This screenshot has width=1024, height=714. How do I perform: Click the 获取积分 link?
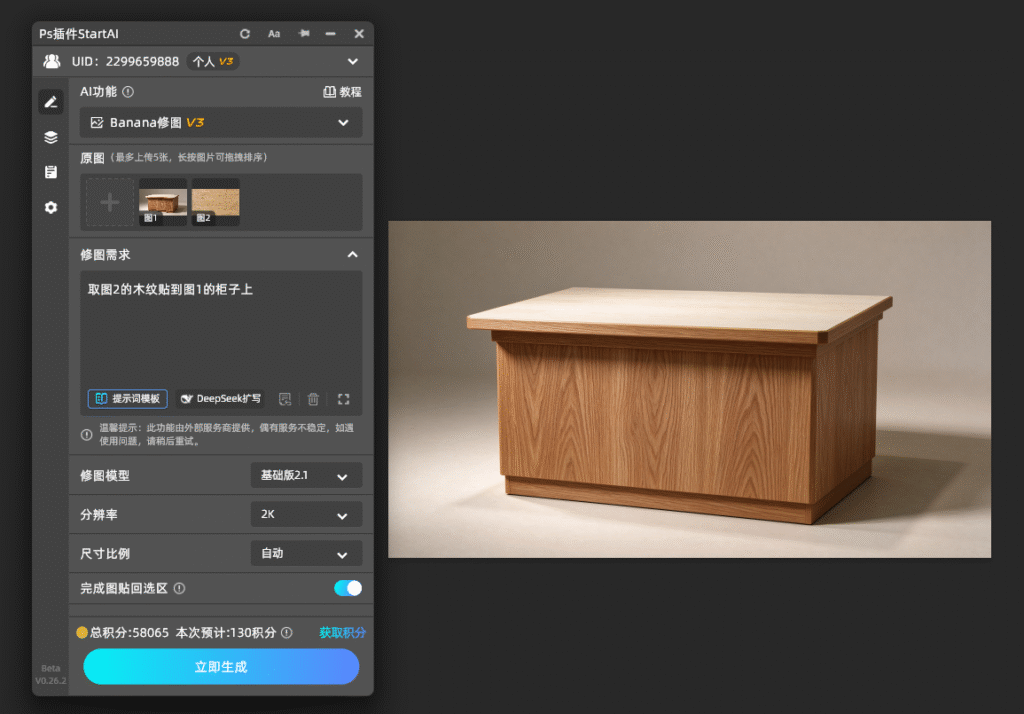[x=342, y=632]
